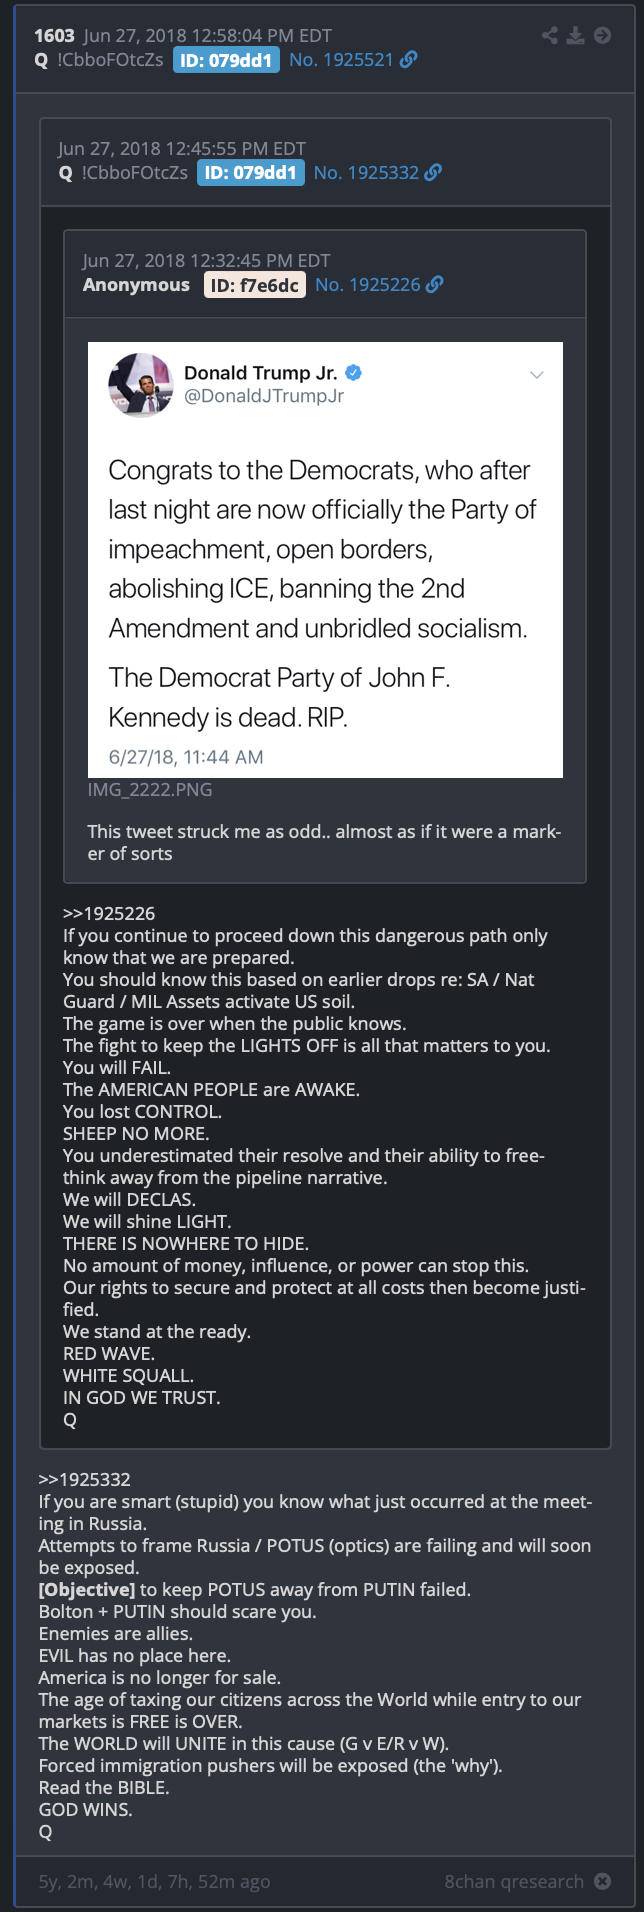The image size is (644, 1912).
Task: Click link icon beside No. 1925521
Action: (408, 60)
